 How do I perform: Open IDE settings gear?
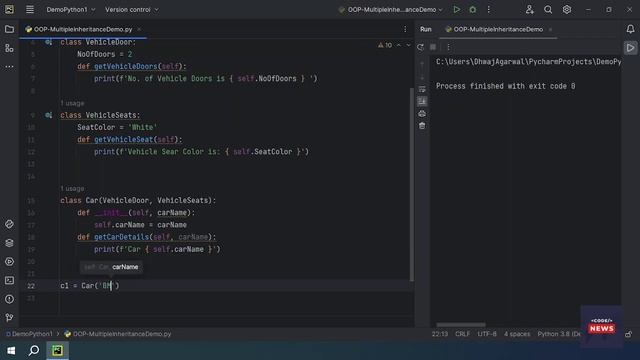pos(567,9)
